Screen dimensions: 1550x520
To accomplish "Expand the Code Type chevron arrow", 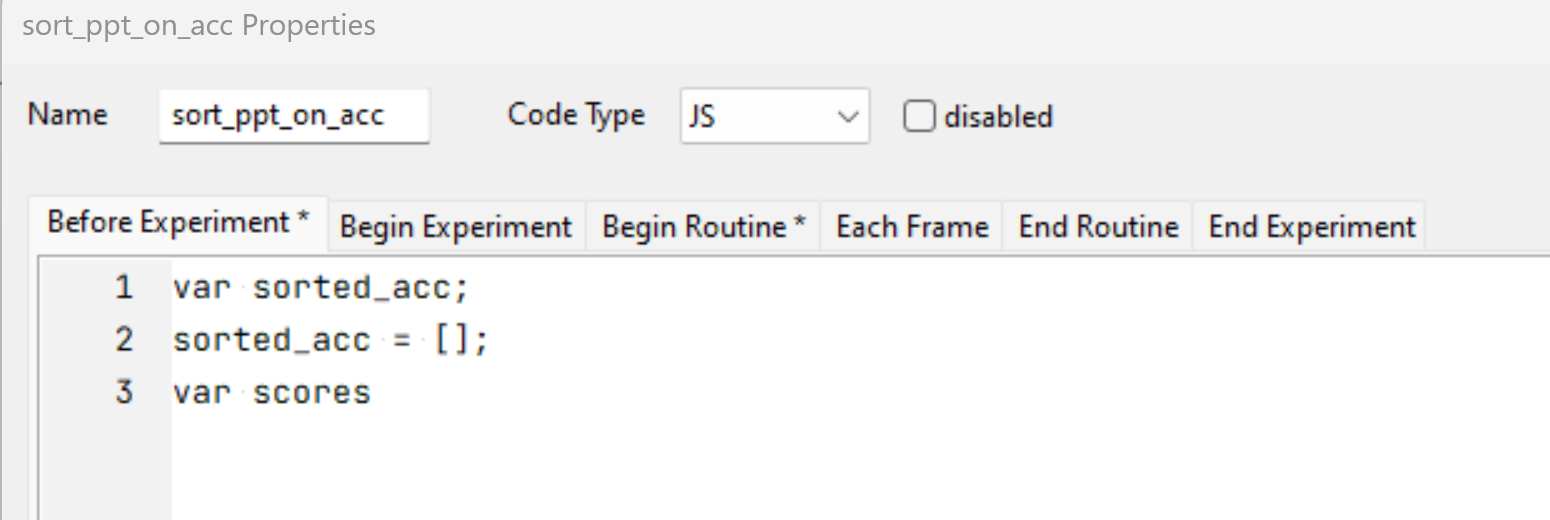I will 847,117.
